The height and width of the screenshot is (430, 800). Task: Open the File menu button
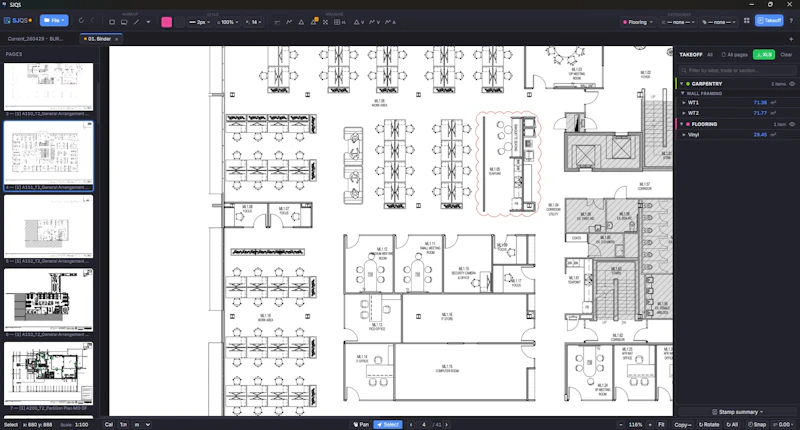[54, 20]
